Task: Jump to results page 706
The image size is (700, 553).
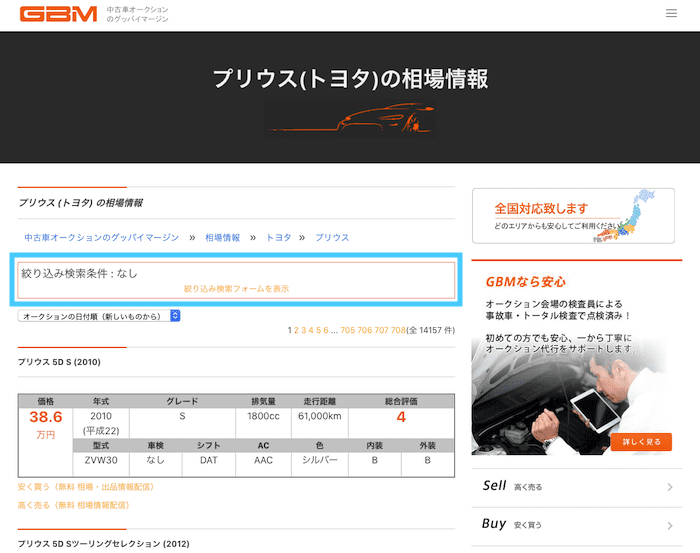Action: click(365, 330)
